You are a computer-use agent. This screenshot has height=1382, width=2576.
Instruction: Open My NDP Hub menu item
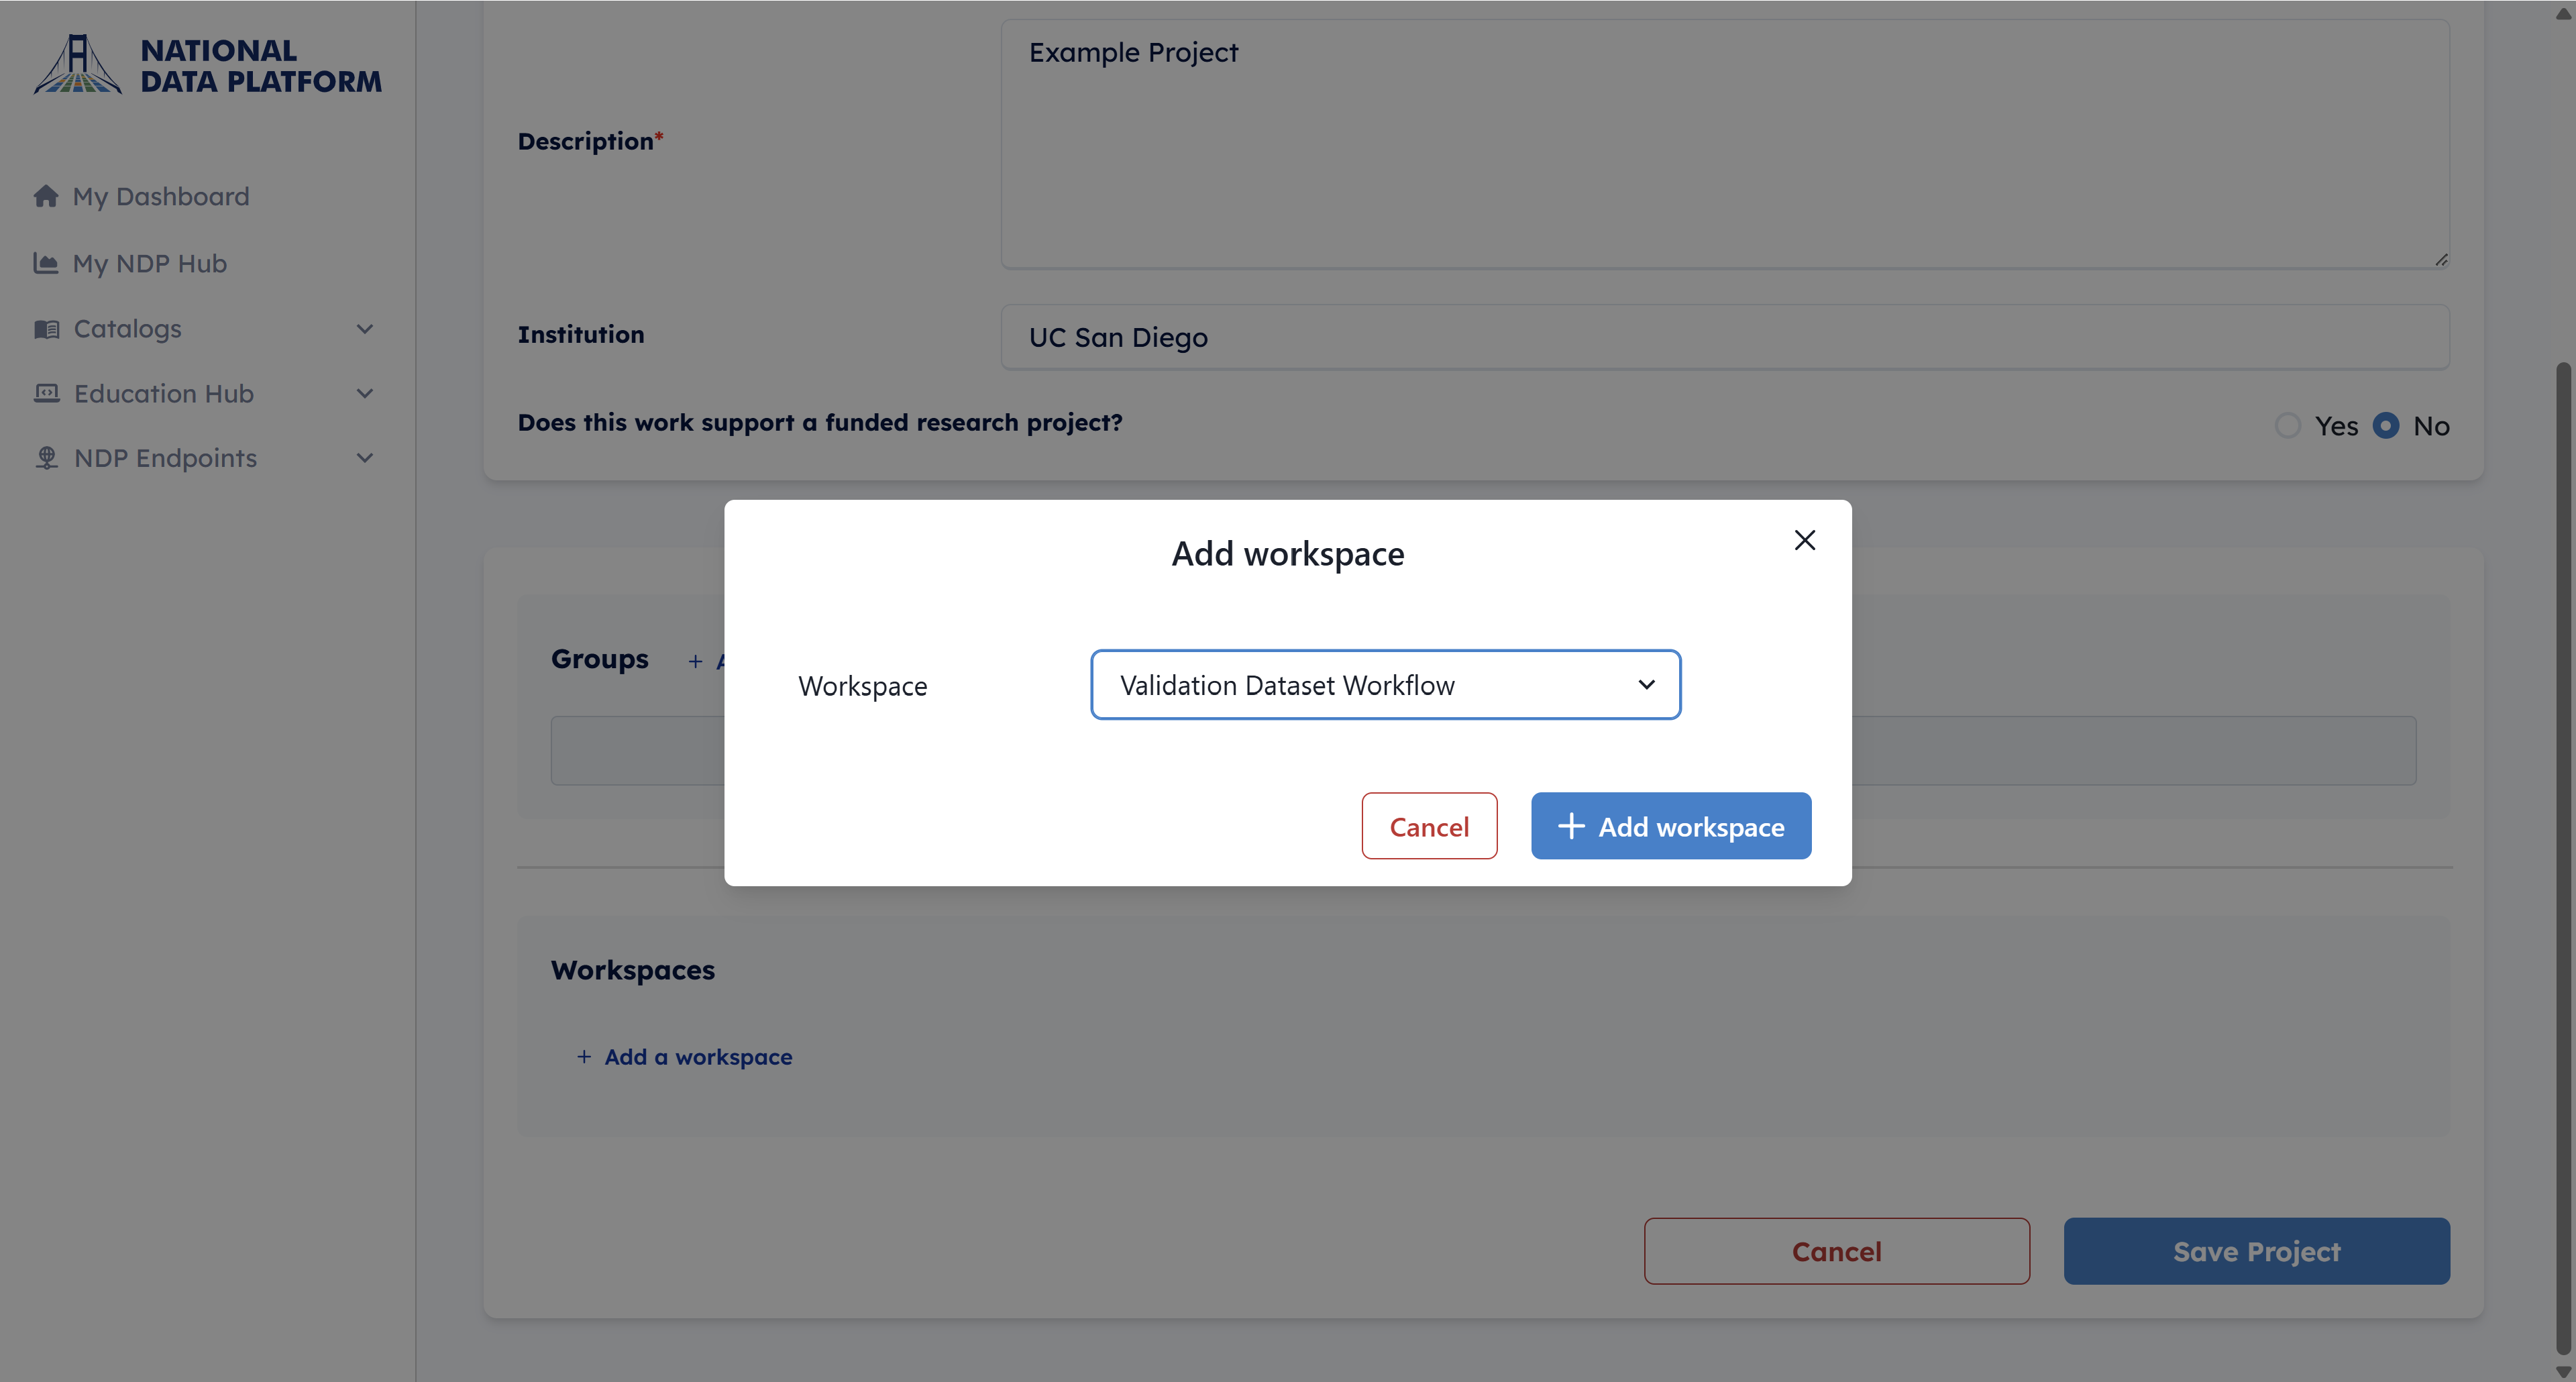pos(150,263)
